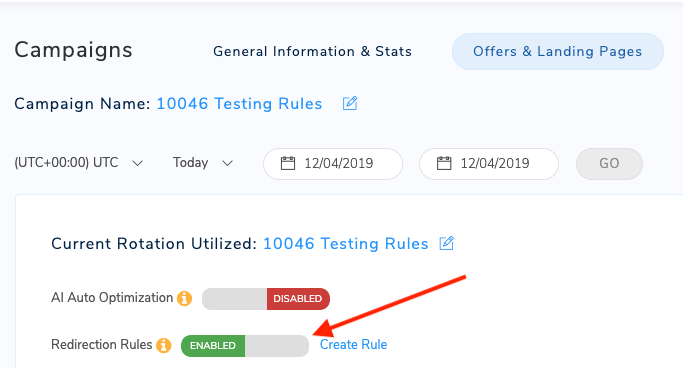
Task: Open the Today date range dropdown
Action: pyautogui.click(x=203, y=163)
